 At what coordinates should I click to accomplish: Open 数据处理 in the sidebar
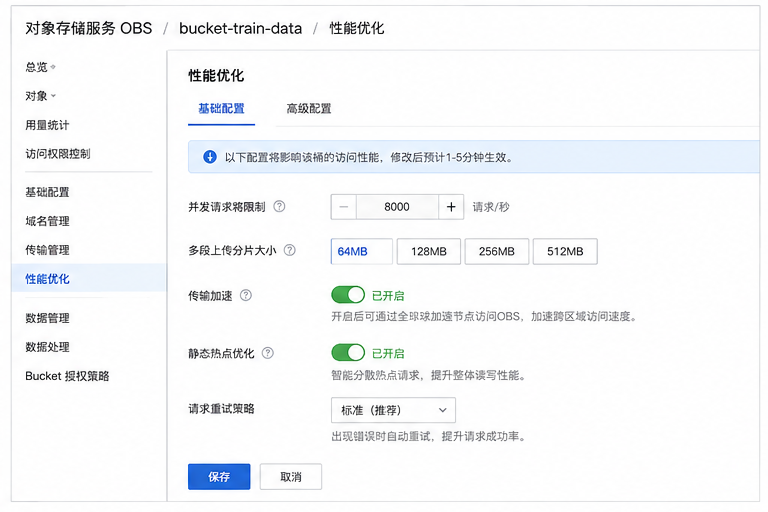pos(47,347)
